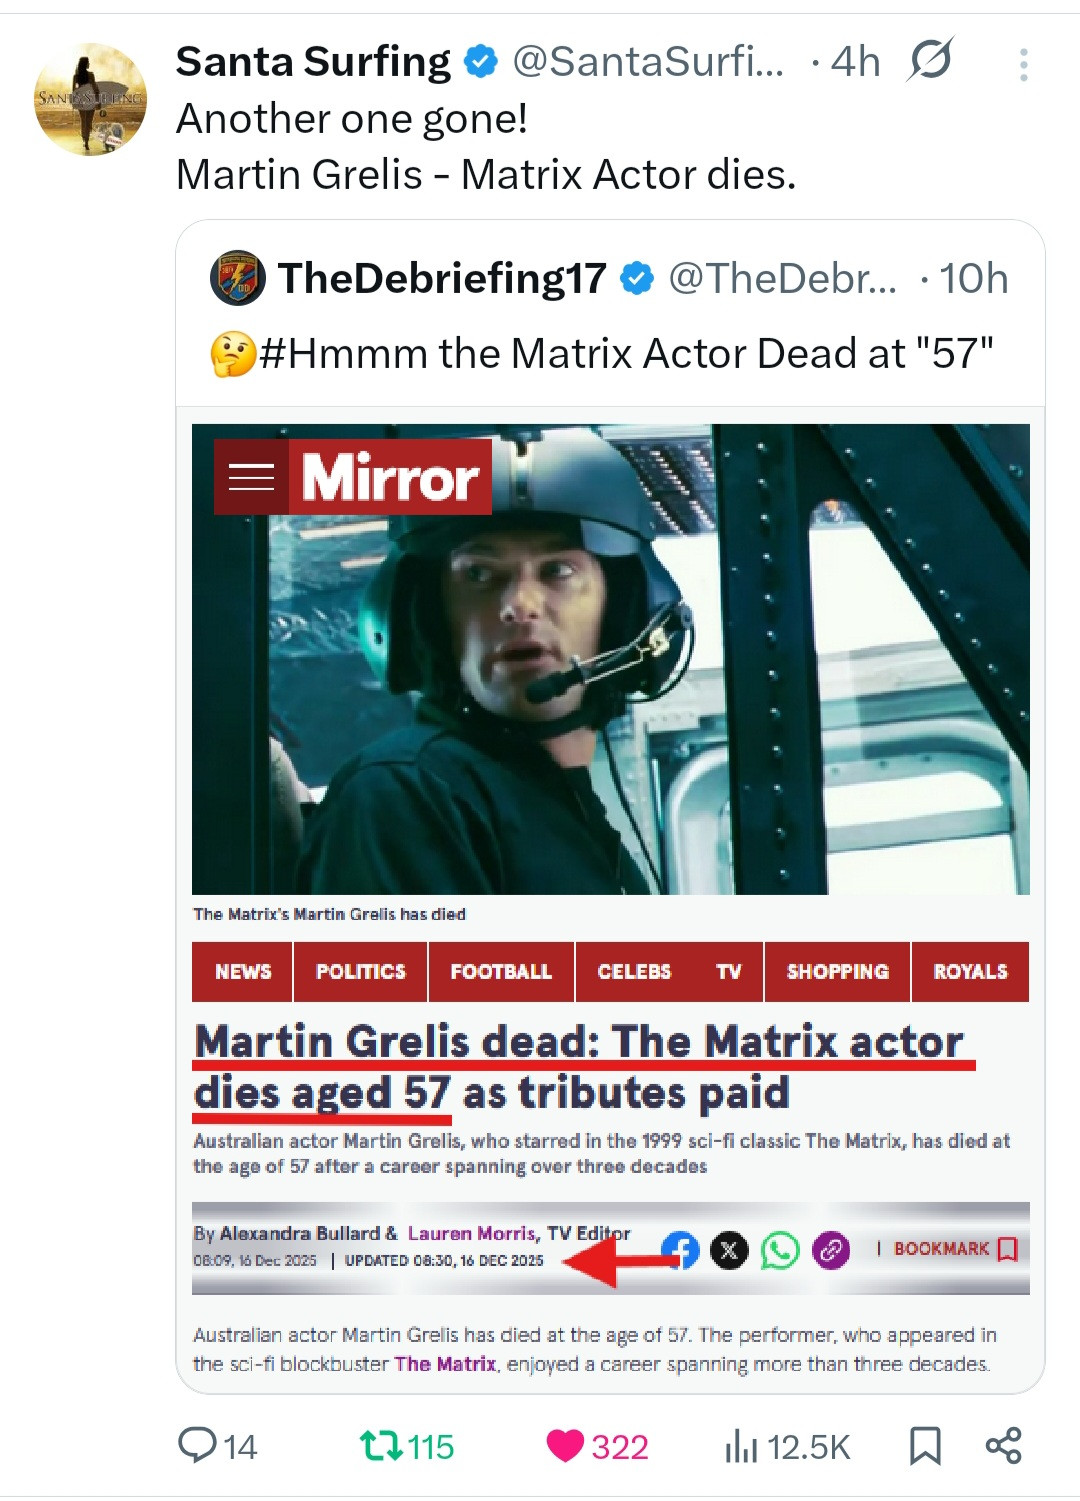Viewport: 1080px width, 1501px height.
Task: Share the post via share icon
Action: (1003, 1446)
